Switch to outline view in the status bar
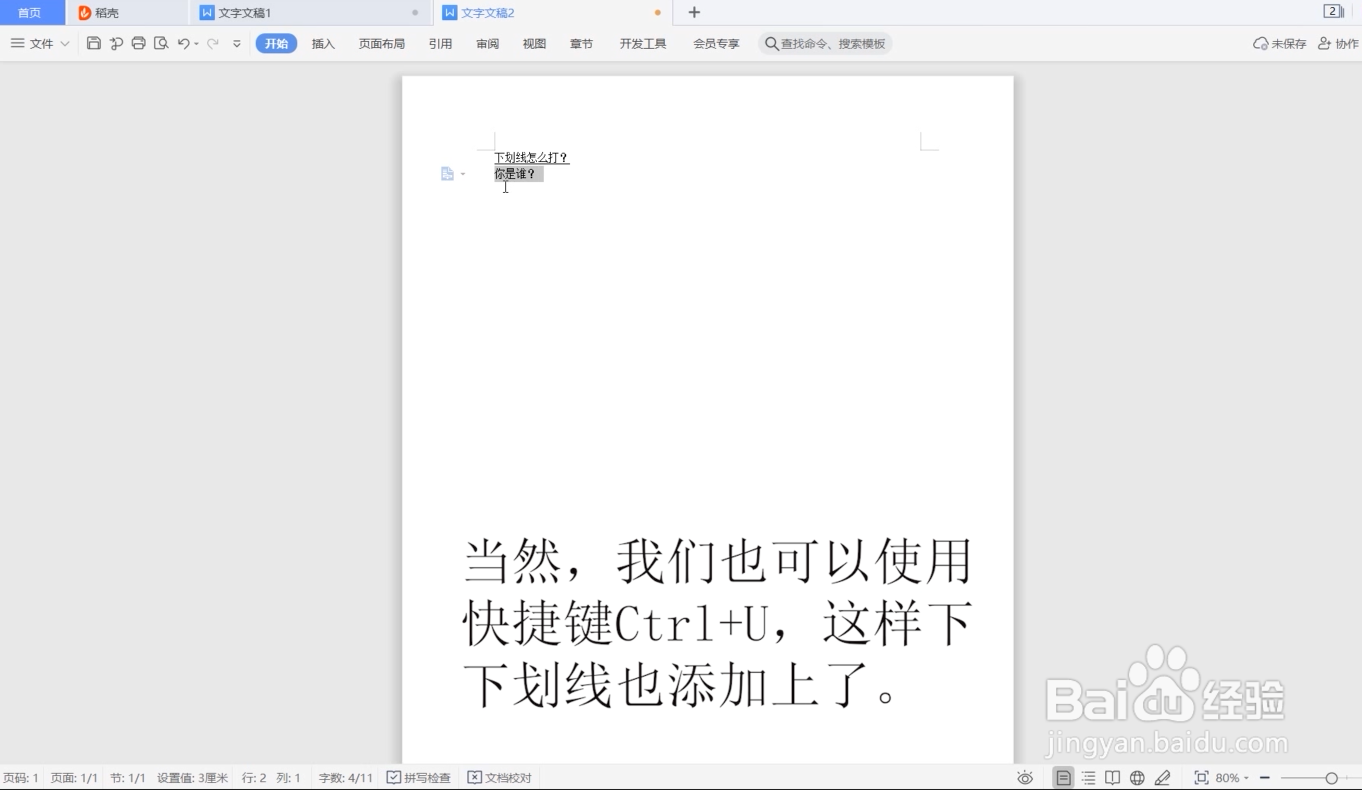1362x790 pixels. (x=1088, y=777)
